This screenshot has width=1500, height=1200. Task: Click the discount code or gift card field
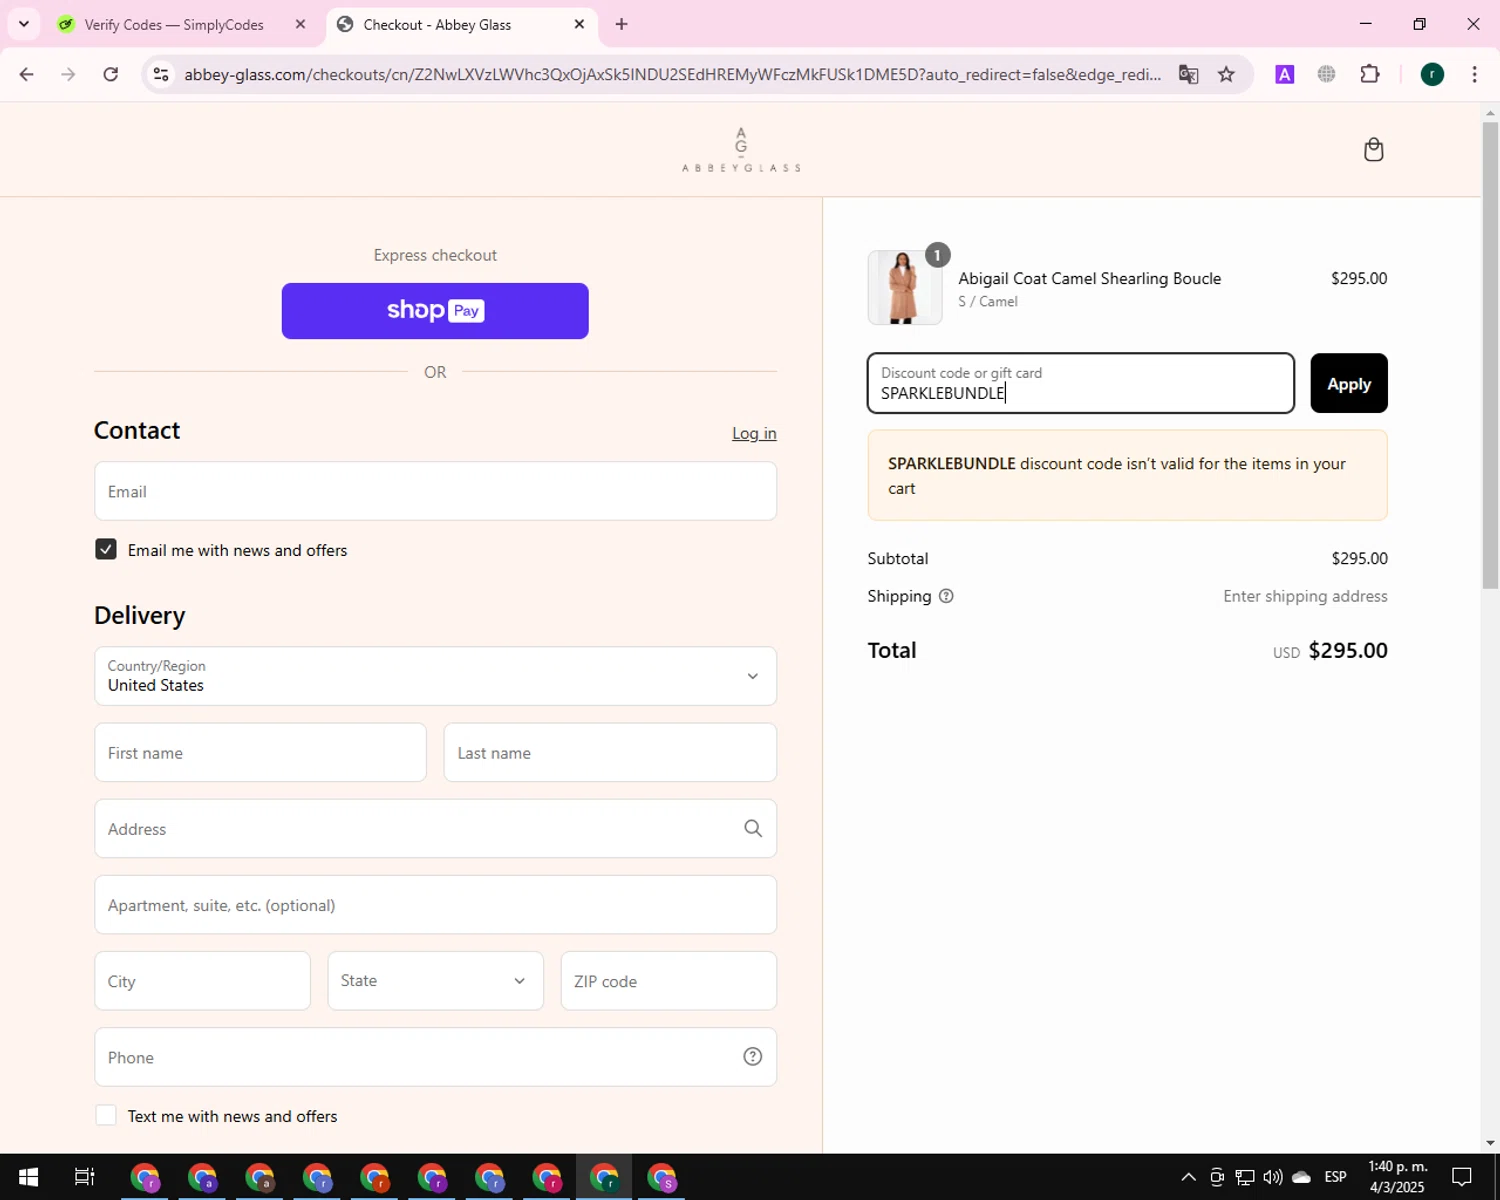point(1081,383)
